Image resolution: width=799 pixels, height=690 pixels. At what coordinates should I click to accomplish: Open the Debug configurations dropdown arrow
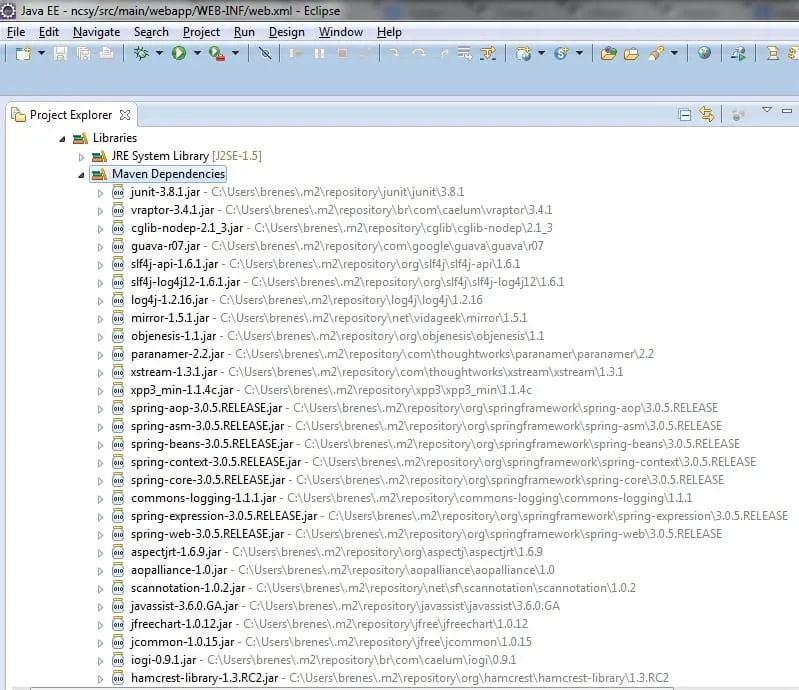point(159,53)
